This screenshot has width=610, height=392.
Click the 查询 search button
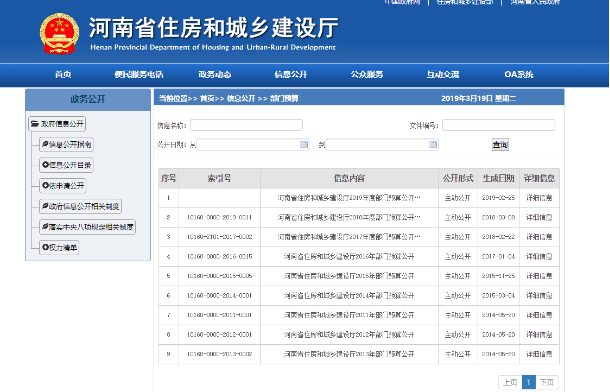500,145
